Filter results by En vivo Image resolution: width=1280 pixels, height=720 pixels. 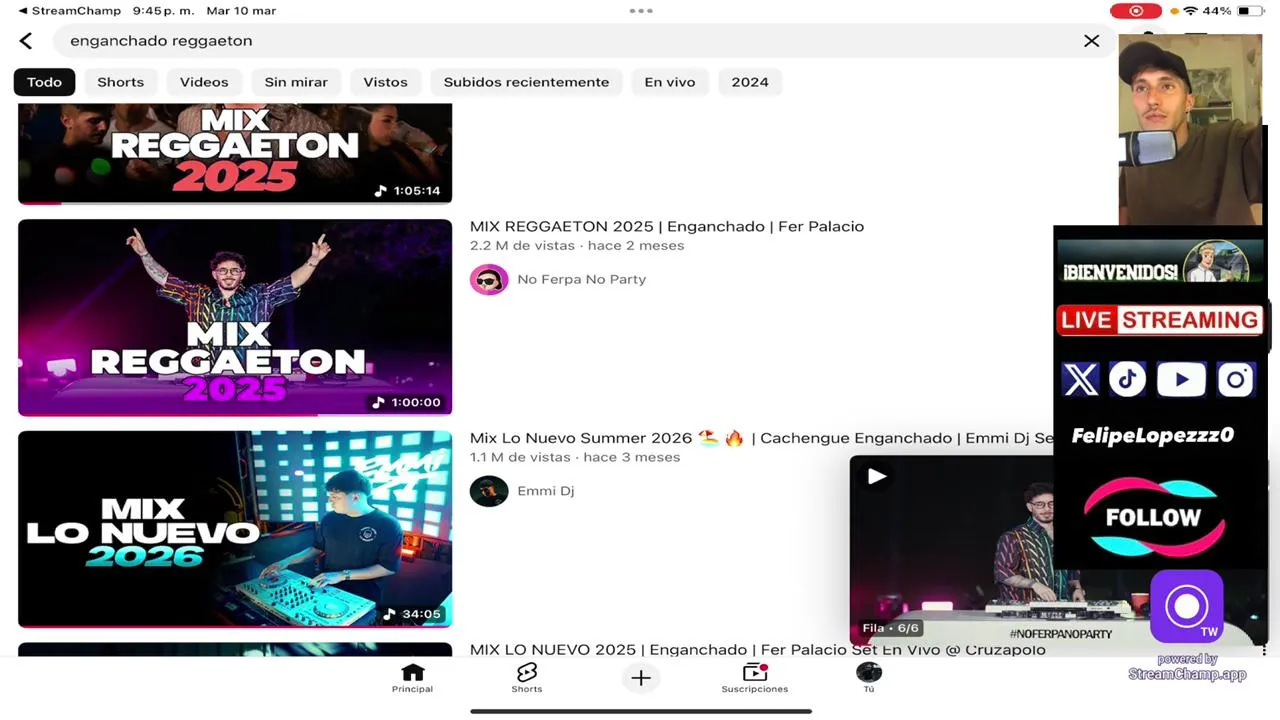coord(670,82)
